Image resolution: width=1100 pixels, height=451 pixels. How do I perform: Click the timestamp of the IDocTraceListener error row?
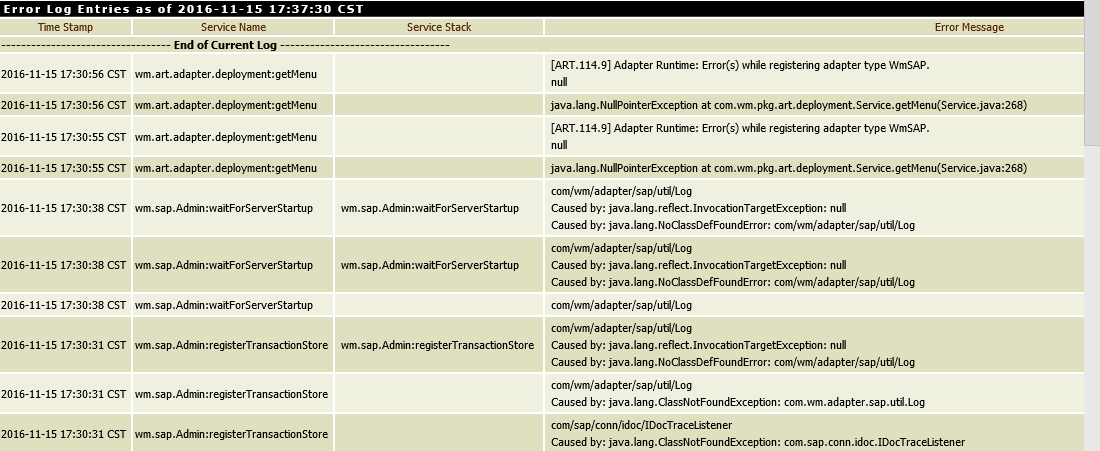coord(64,434)
